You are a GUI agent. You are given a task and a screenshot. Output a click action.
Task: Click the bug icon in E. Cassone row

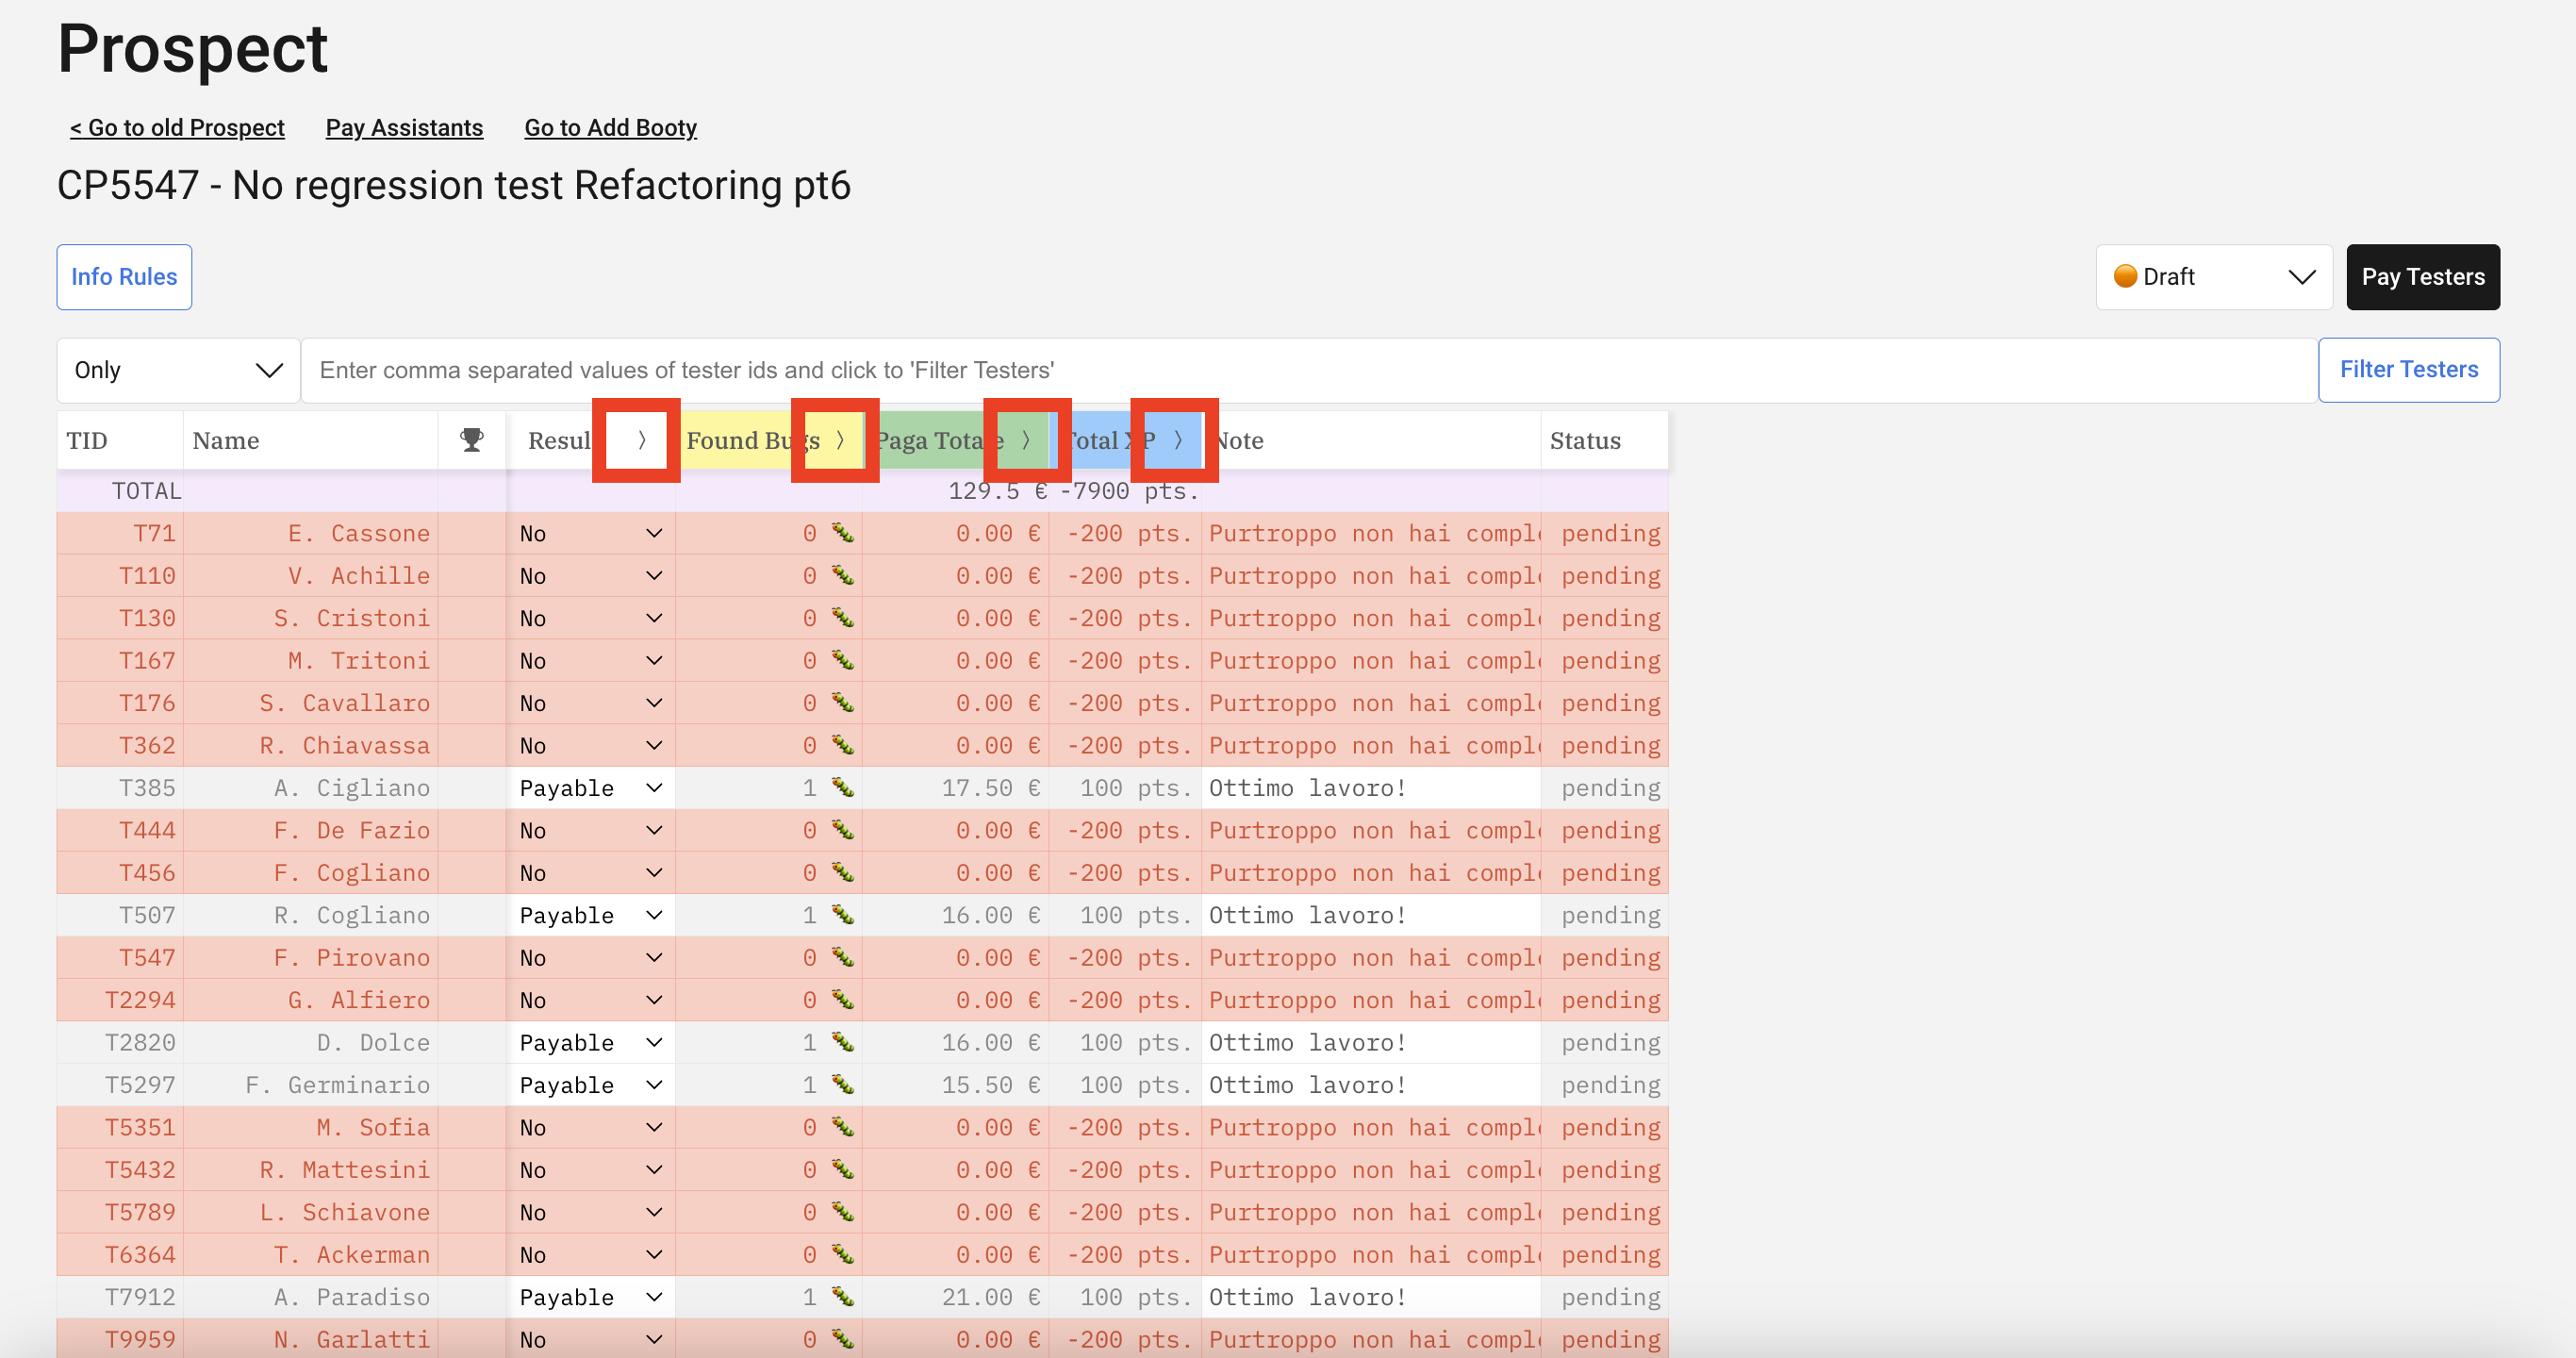843,533
